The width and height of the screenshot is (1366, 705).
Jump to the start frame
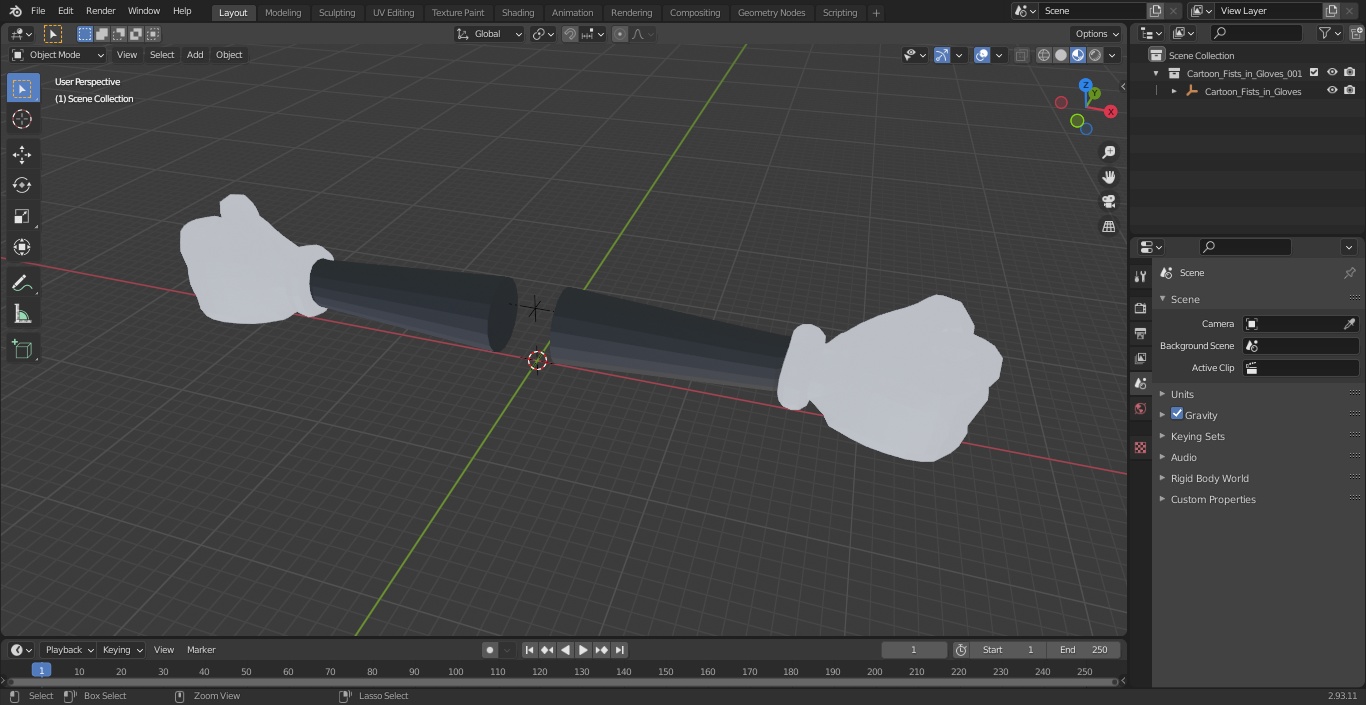point(530,650)
